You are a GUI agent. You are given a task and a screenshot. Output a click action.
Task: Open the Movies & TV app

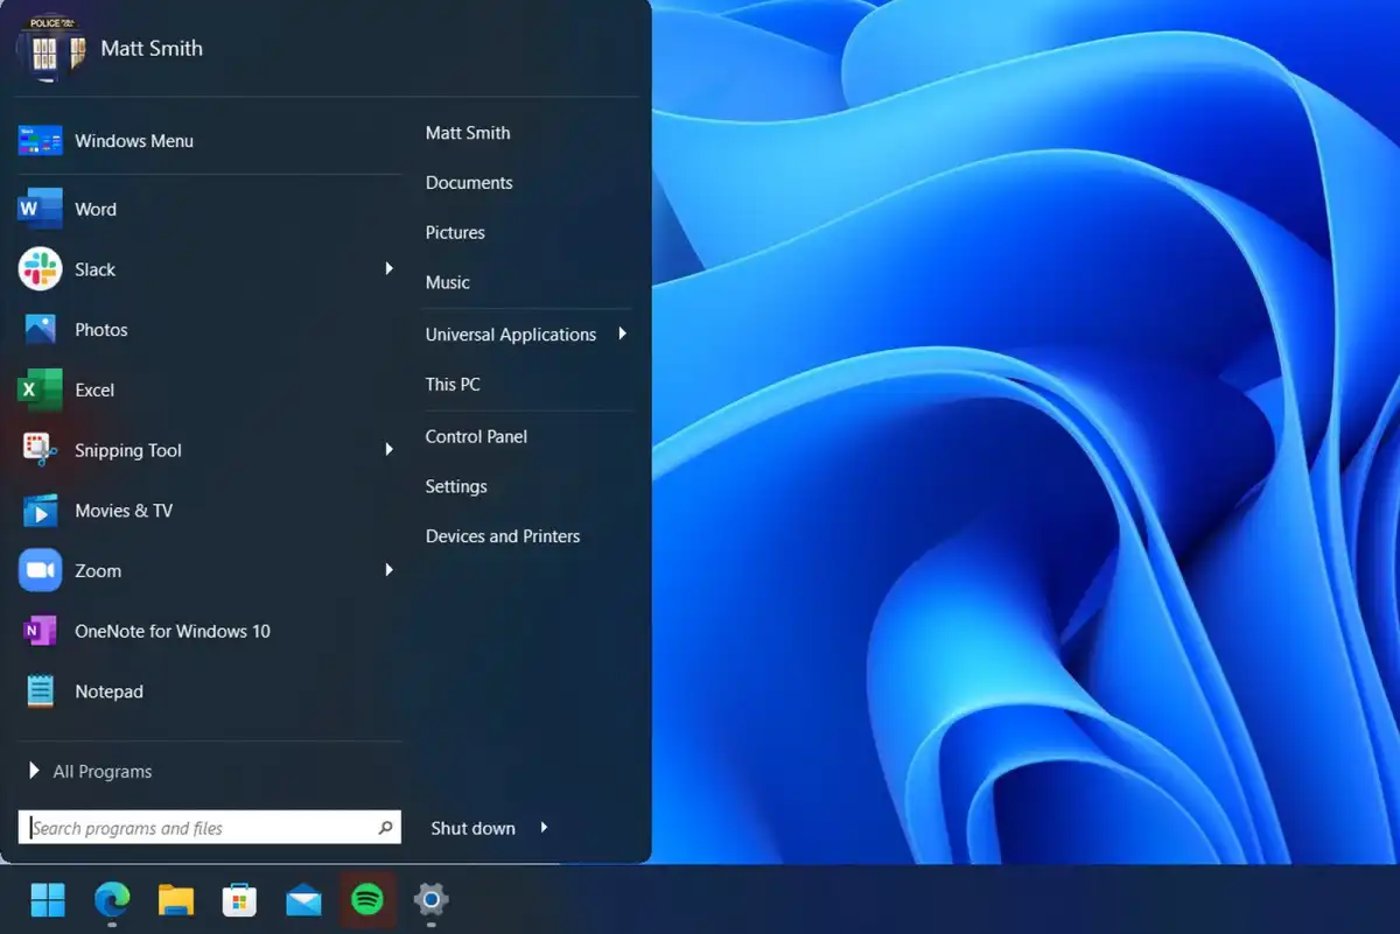pyautogui.click(x=124, y=510)
